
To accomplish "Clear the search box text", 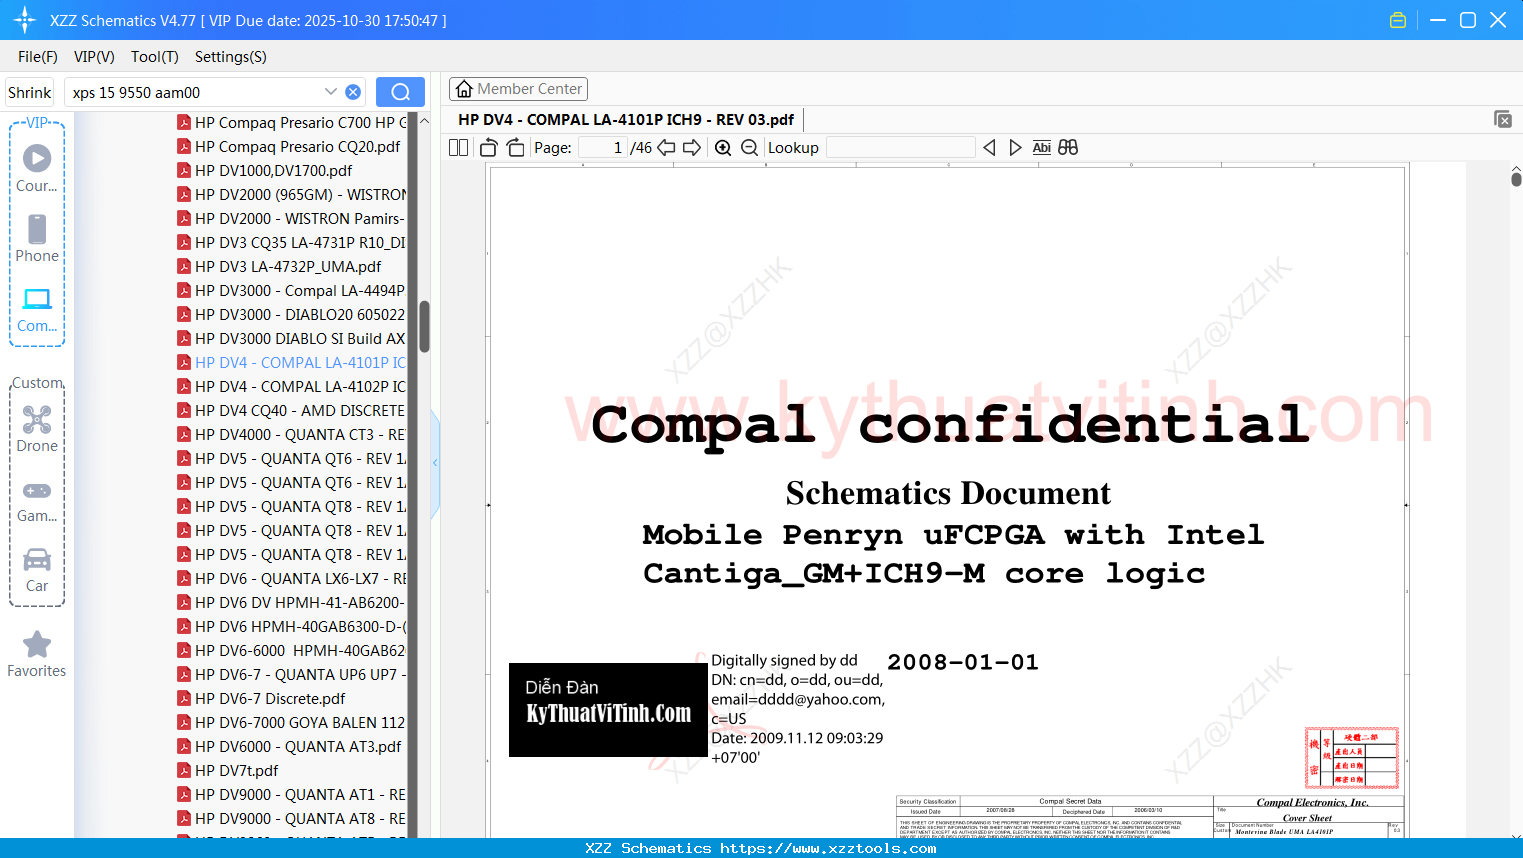I will pos(353,92).
